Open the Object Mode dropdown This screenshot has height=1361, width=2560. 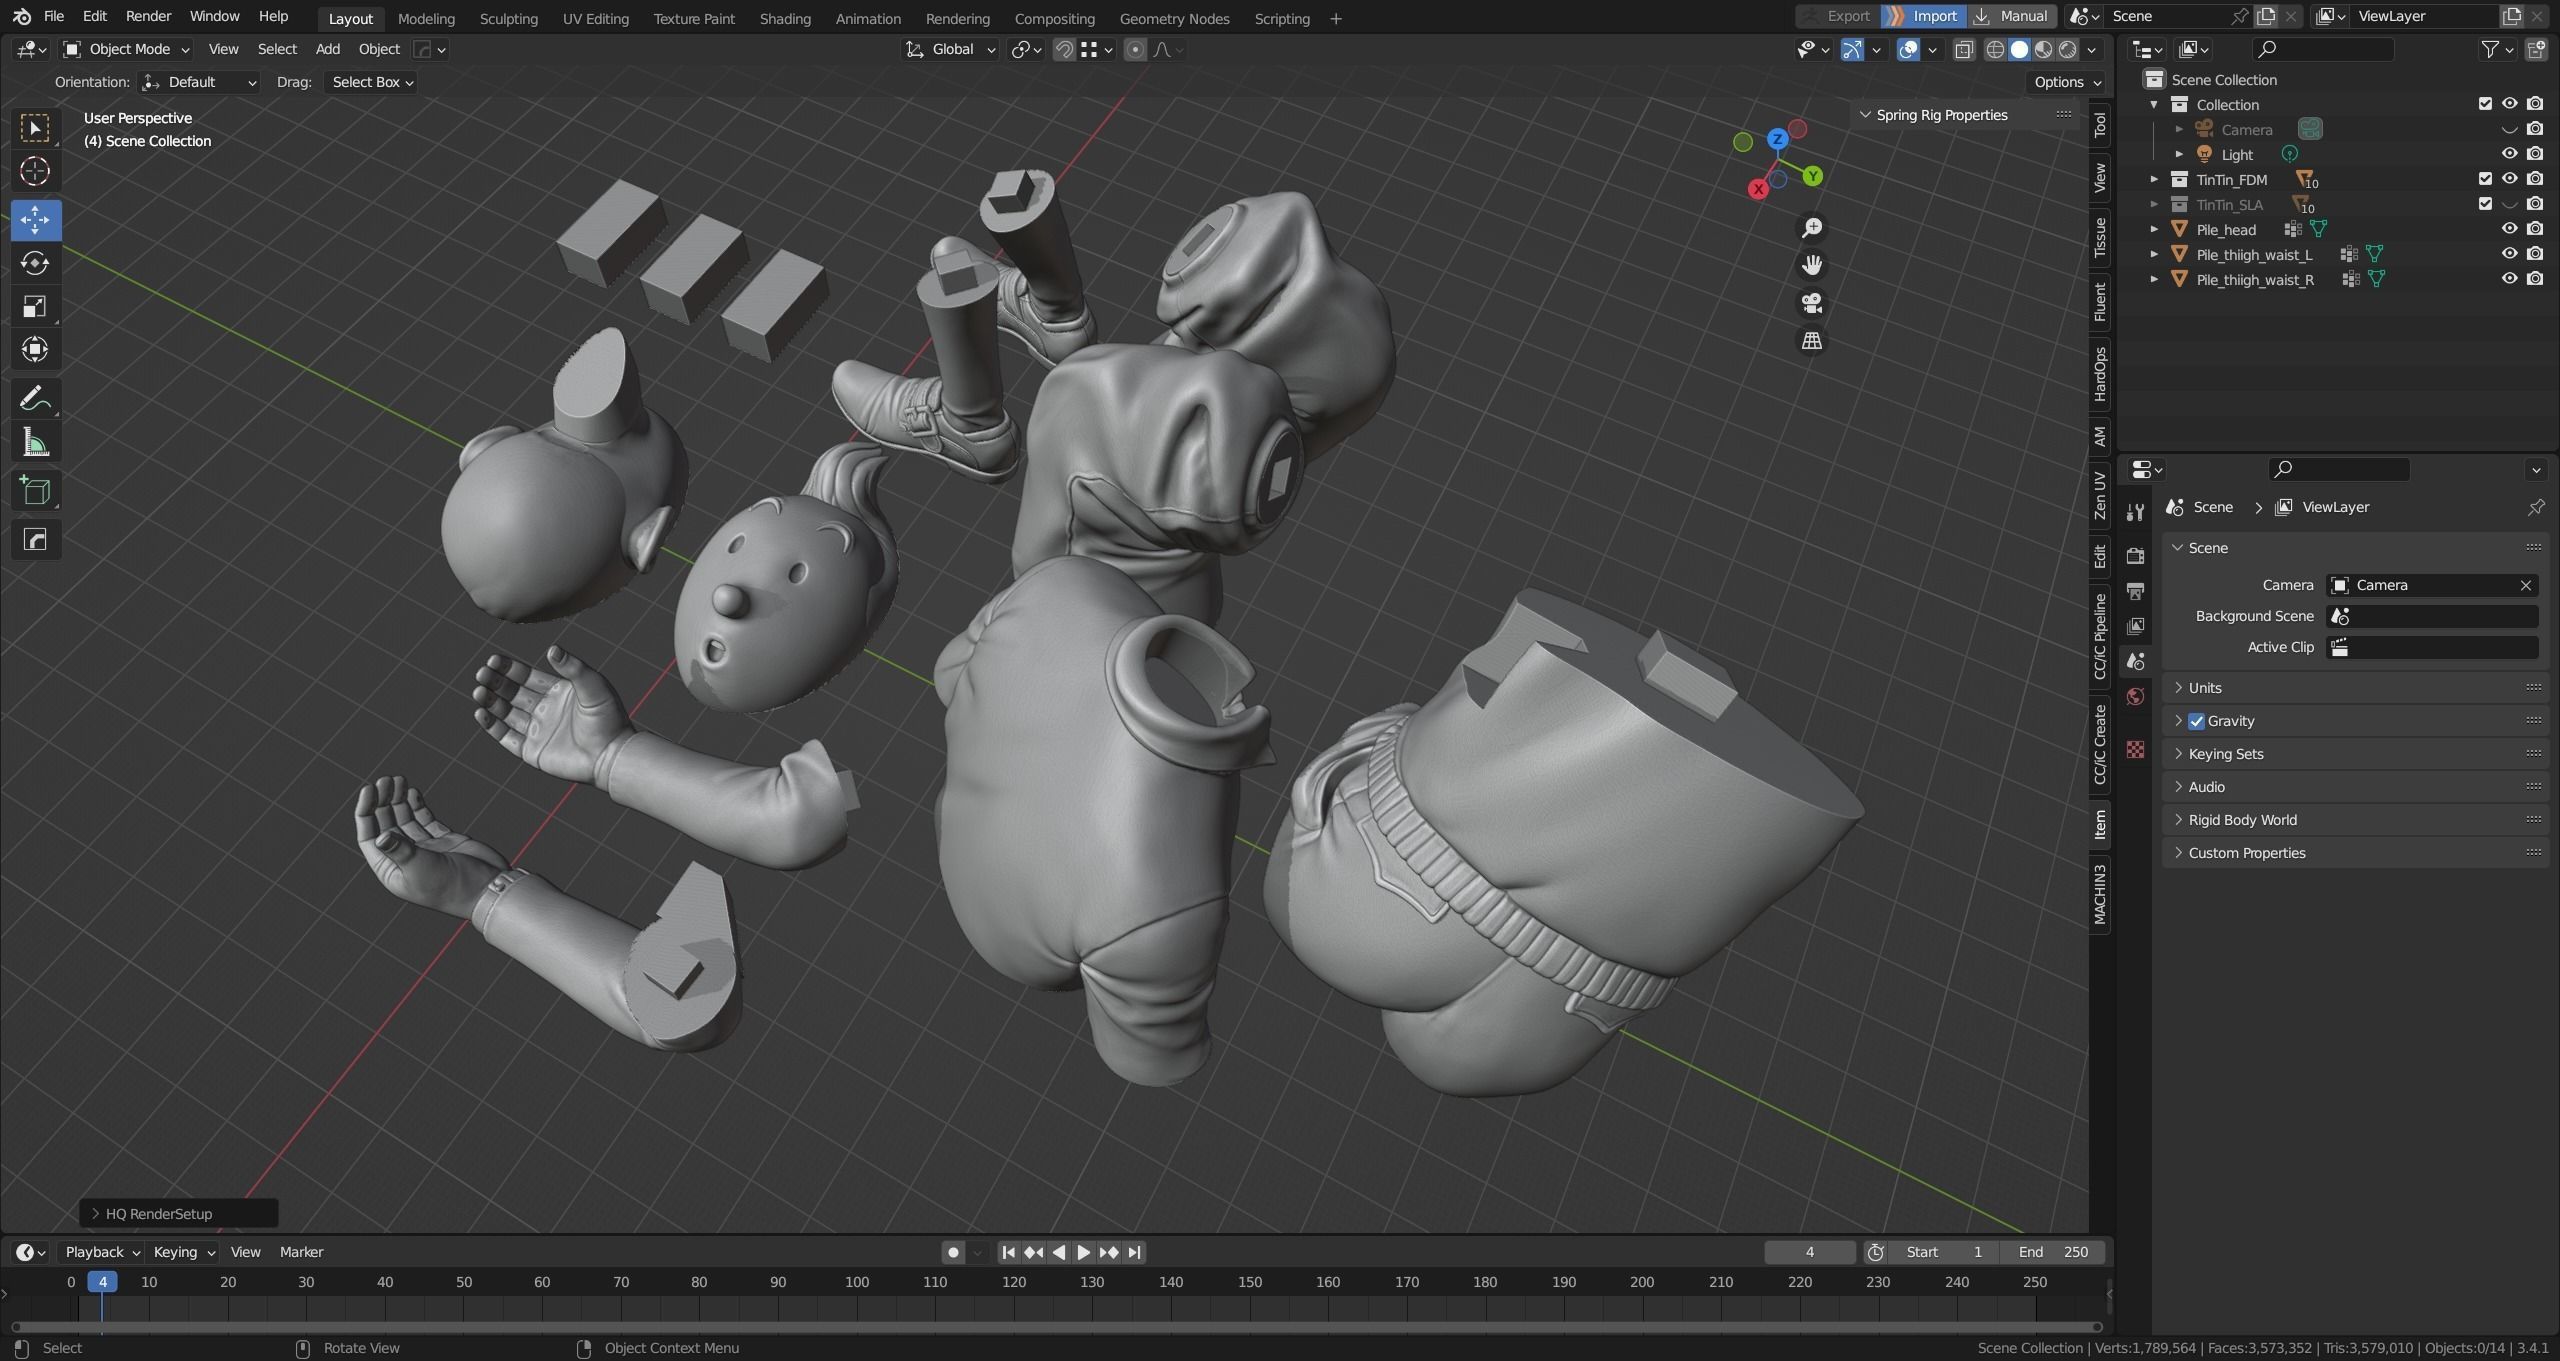(x=126, y=49)
